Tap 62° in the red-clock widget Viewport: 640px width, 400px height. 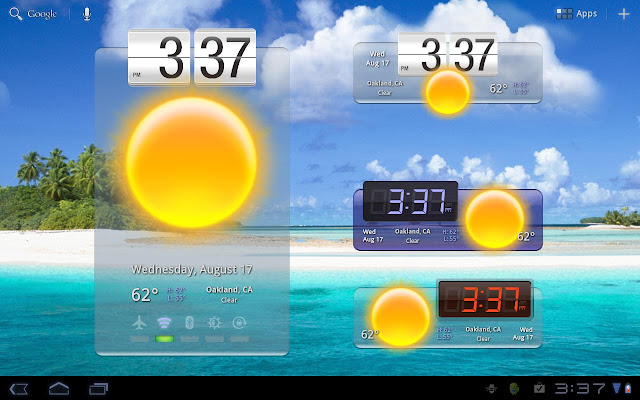370,335
